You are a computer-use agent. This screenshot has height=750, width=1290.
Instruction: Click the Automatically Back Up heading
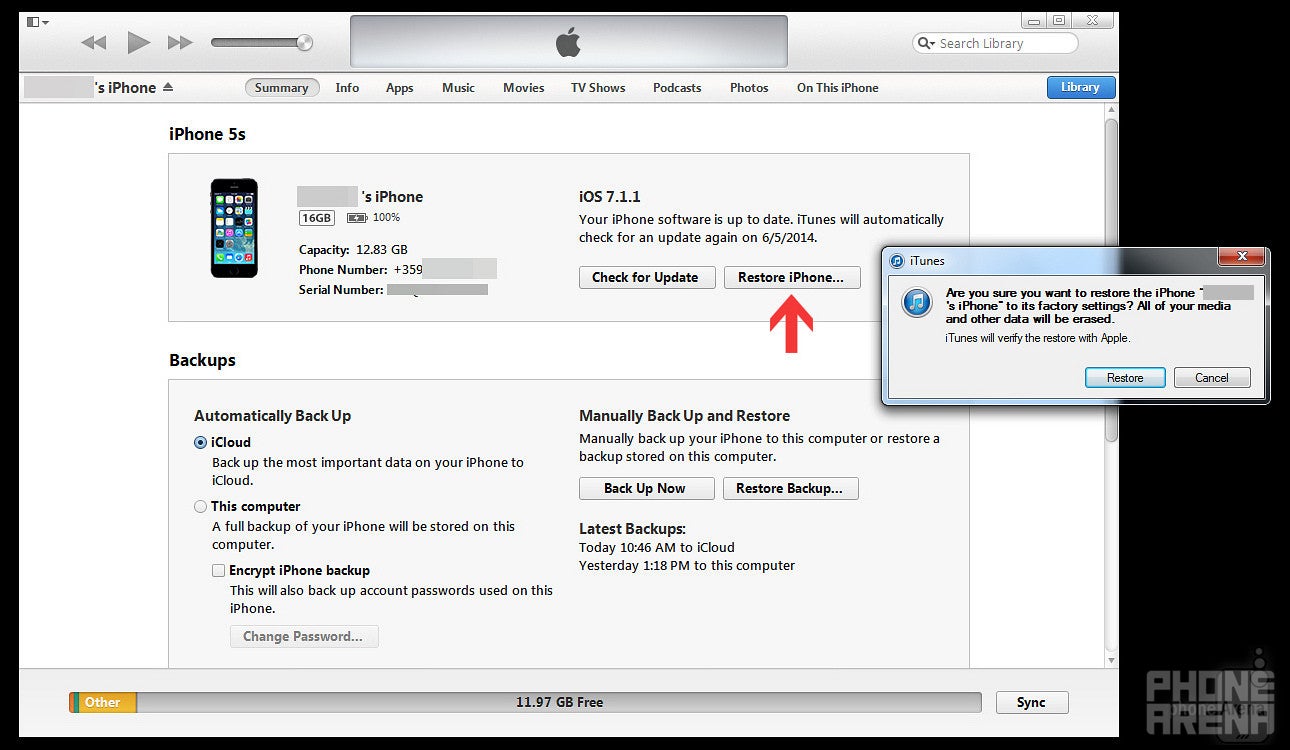coord(272,416)
